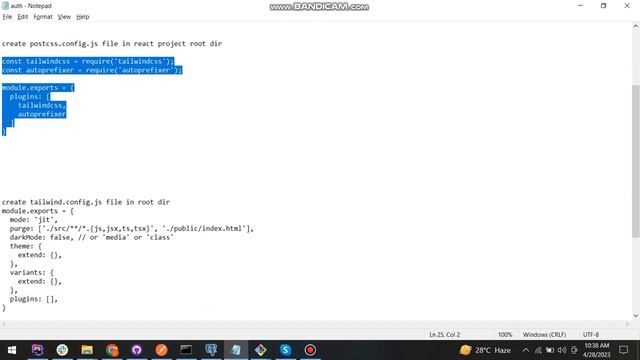
Task: Open the command prompt taskbar icon
Action: pyautogui.click(x=186, y=350)
